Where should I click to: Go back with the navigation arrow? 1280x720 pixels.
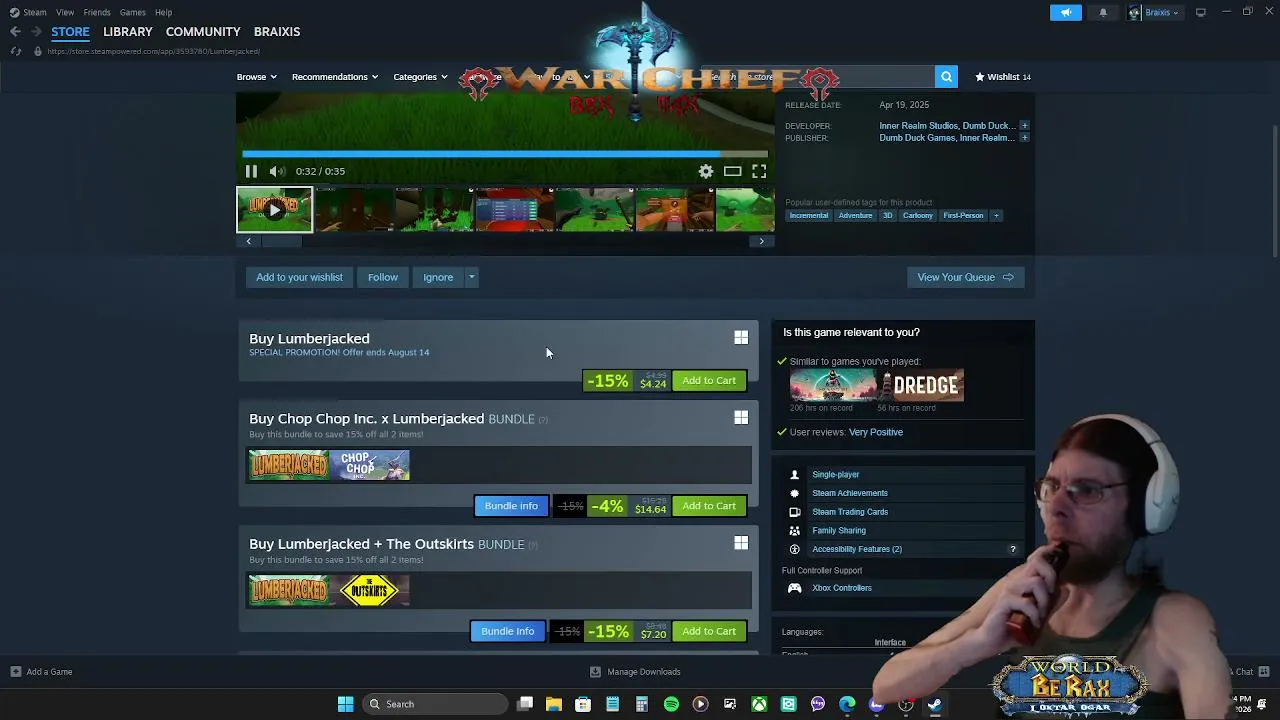point(15,32)
